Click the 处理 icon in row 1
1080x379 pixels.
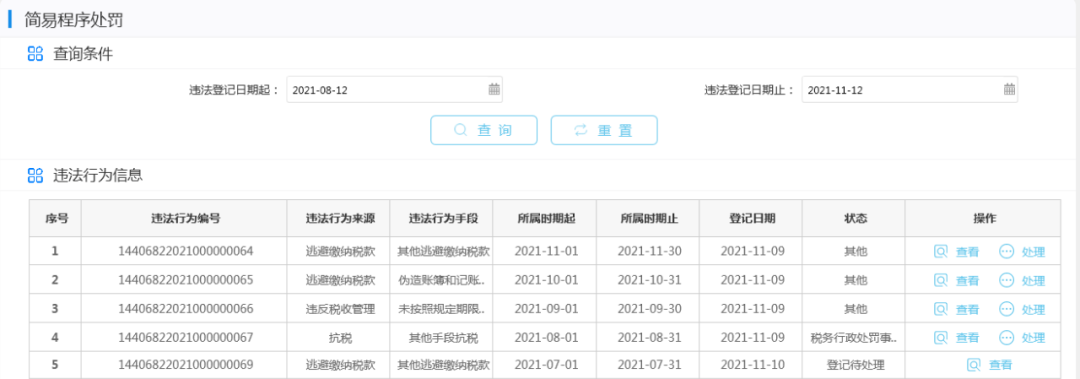1006,252
